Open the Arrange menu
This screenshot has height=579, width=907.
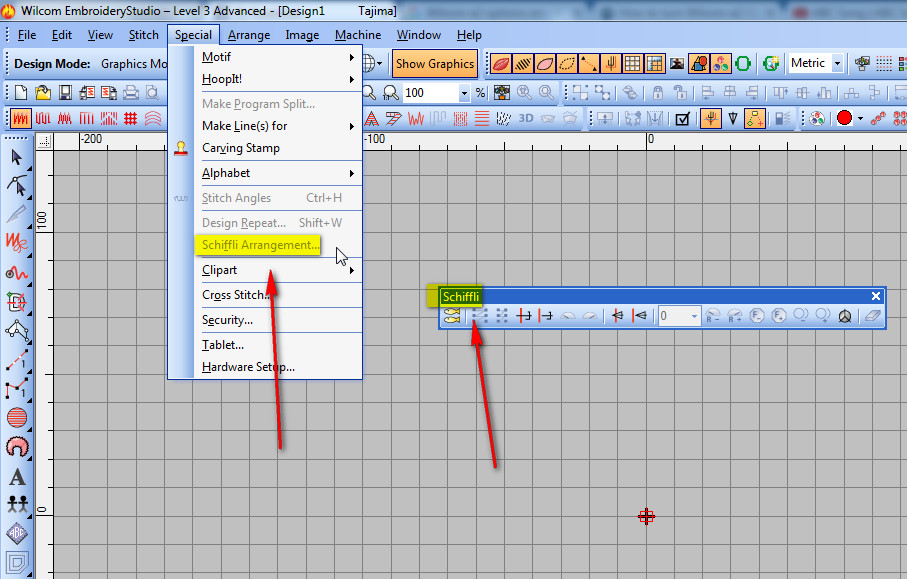point(248,35)
